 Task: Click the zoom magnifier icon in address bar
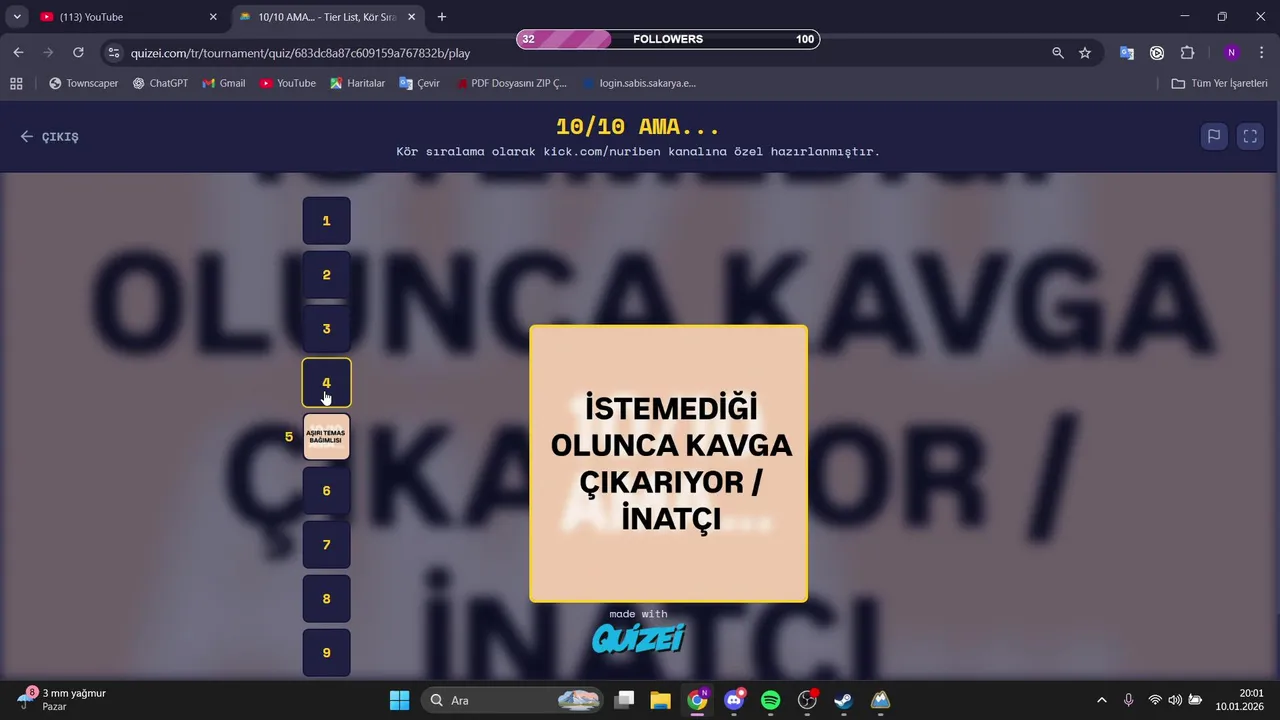(x=1058, y=53)
